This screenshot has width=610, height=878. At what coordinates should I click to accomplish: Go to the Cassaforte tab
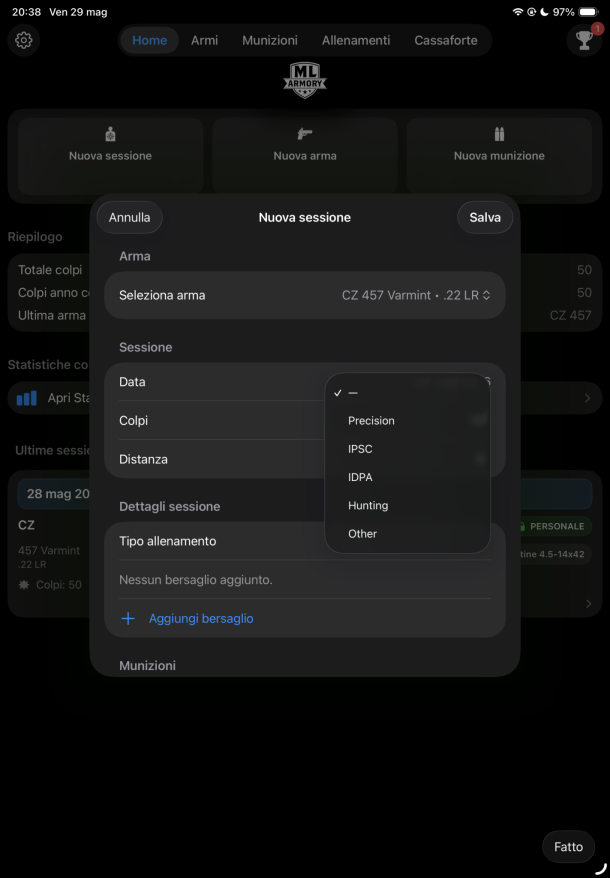click(446, 40)
